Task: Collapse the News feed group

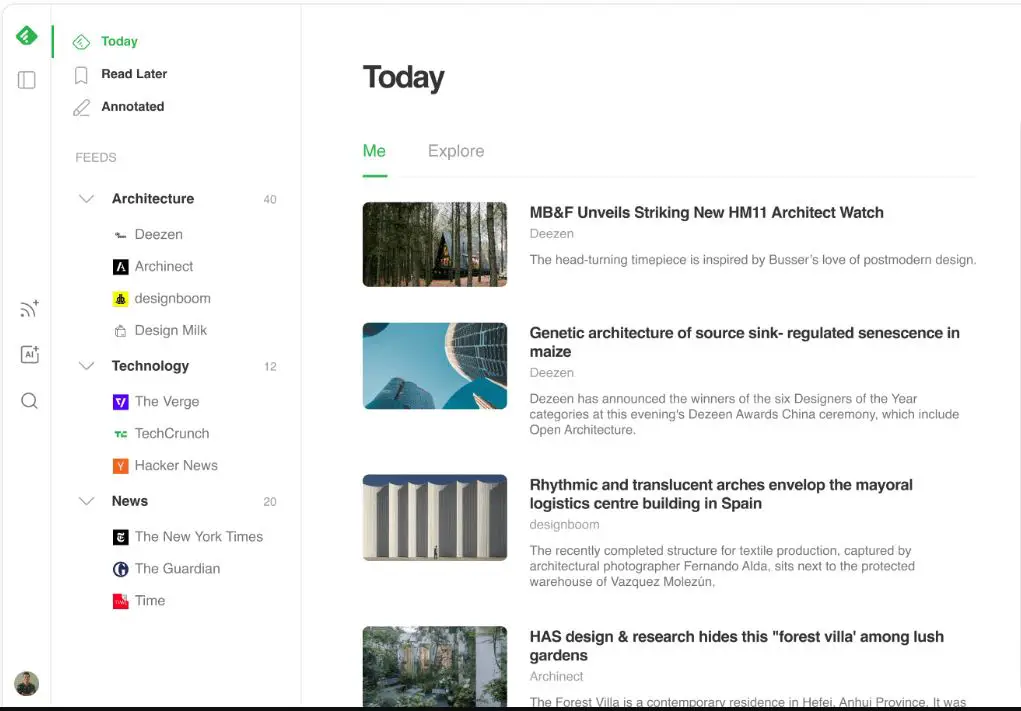Action: point(86,501)
